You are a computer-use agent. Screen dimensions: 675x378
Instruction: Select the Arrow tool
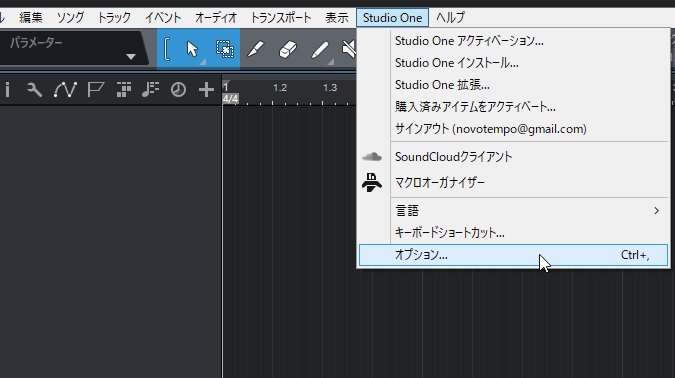click(x=192, y=49)
